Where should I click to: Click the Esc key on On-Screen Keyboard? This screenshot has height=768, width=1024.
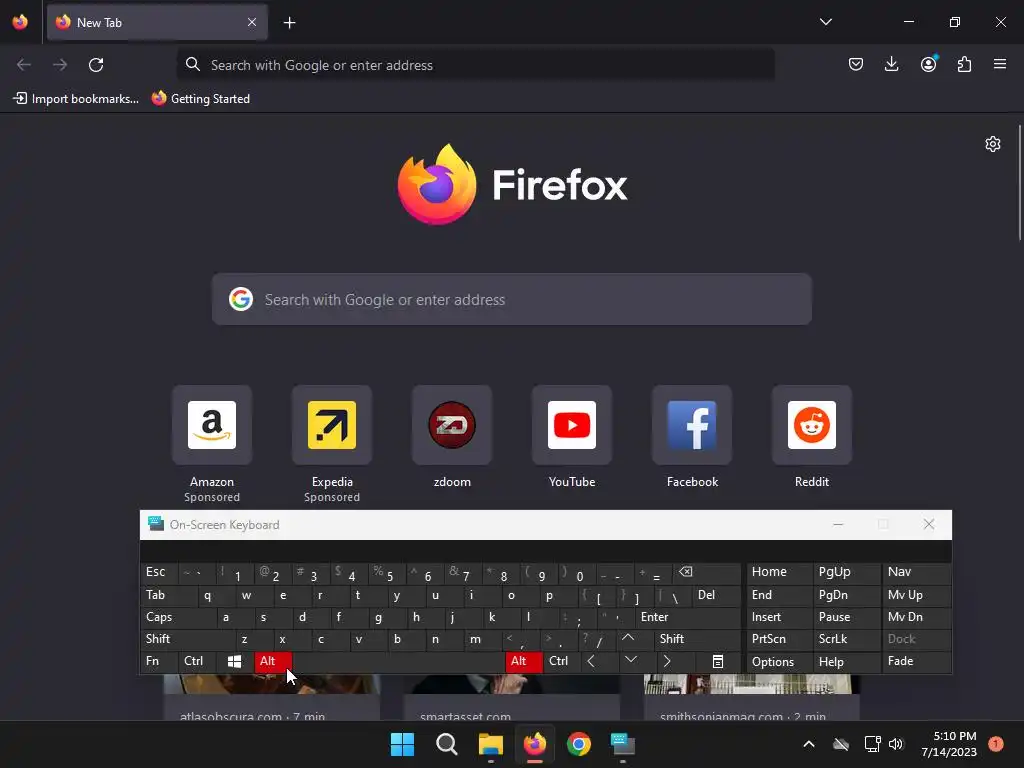(159, 573)
